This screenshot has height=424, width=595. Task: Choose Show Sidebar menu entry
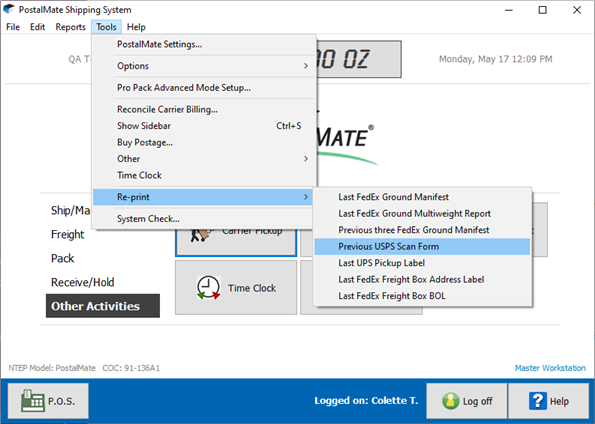203,126
